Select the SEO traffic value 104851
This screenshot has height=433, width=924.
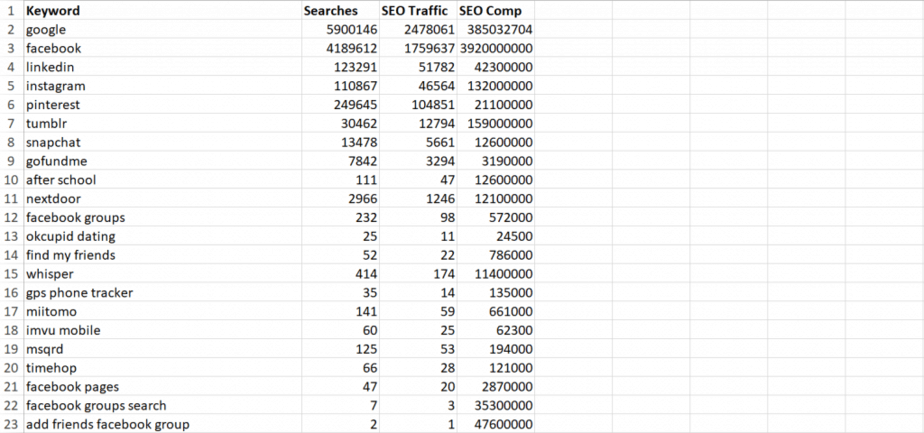pos(418,105)
